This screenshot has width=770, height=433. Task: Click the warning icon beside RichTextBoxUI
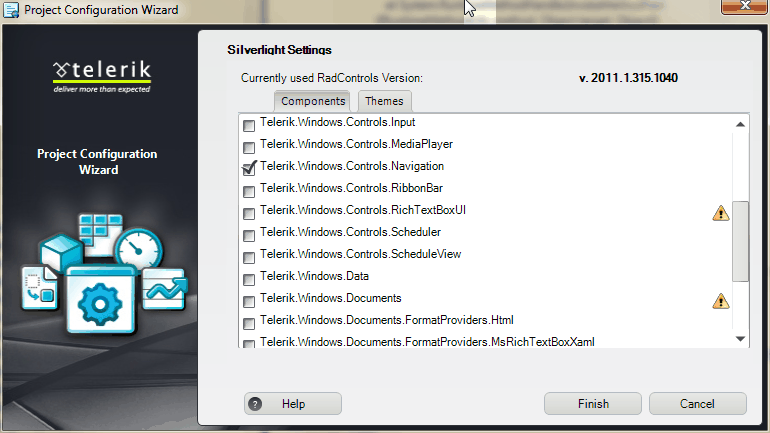point(720,213)
